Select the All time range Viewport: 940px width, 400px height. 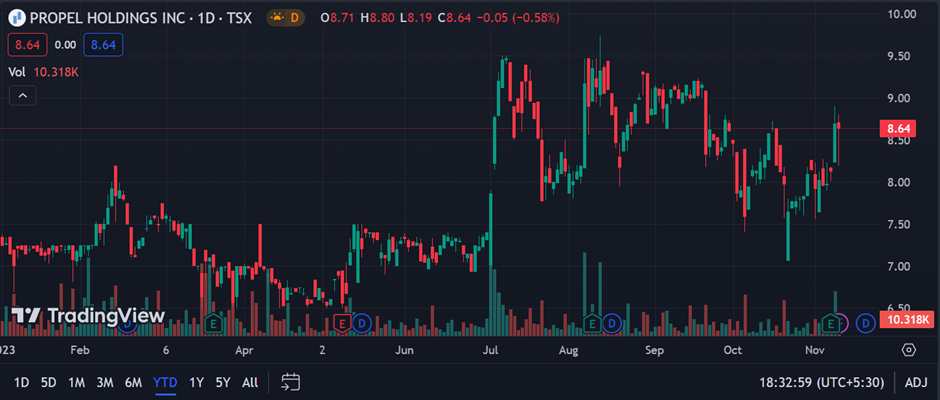click(x=251, y=382)
